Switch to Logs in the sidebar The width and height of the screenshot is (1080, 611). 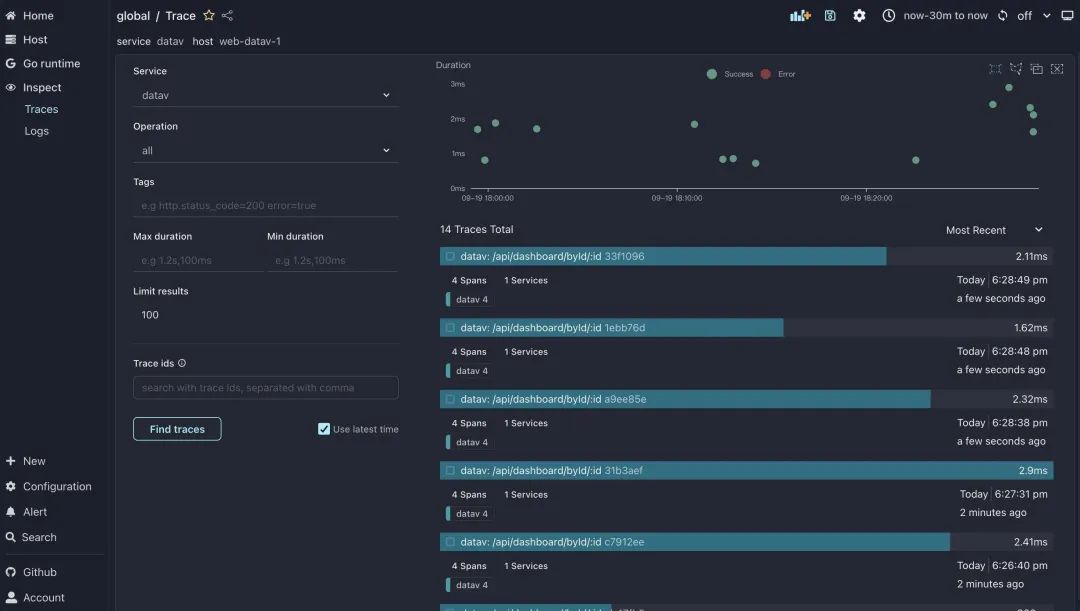[38, 130]
